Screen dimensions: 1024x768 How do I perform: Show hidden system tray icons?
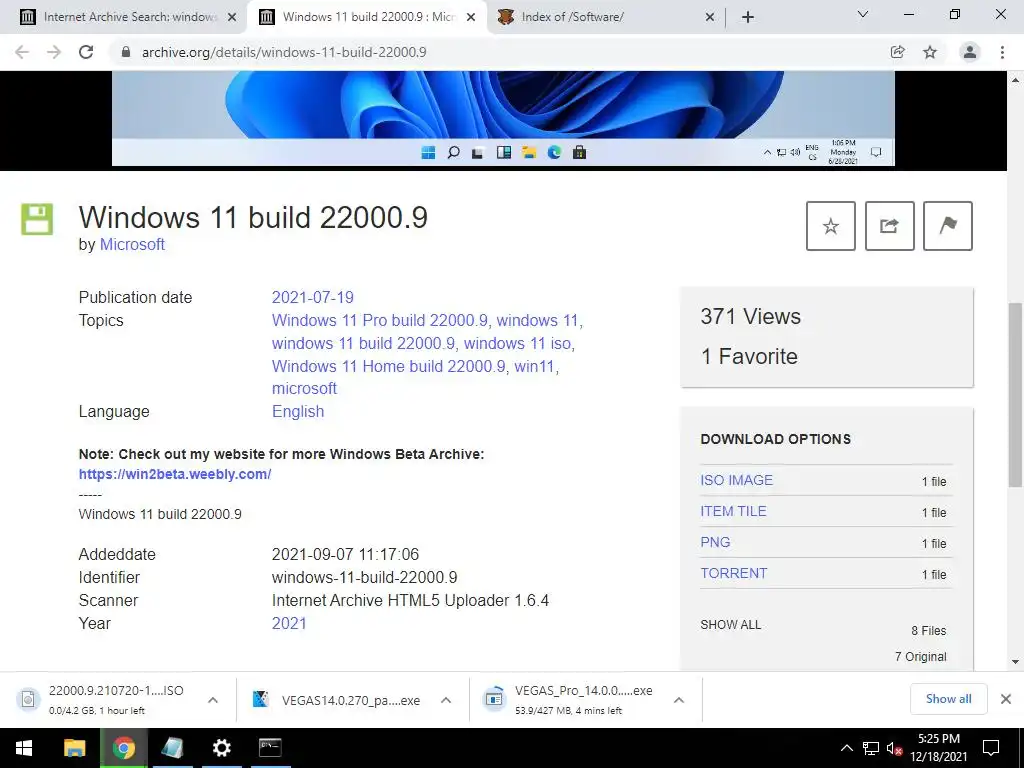[846, 748]
